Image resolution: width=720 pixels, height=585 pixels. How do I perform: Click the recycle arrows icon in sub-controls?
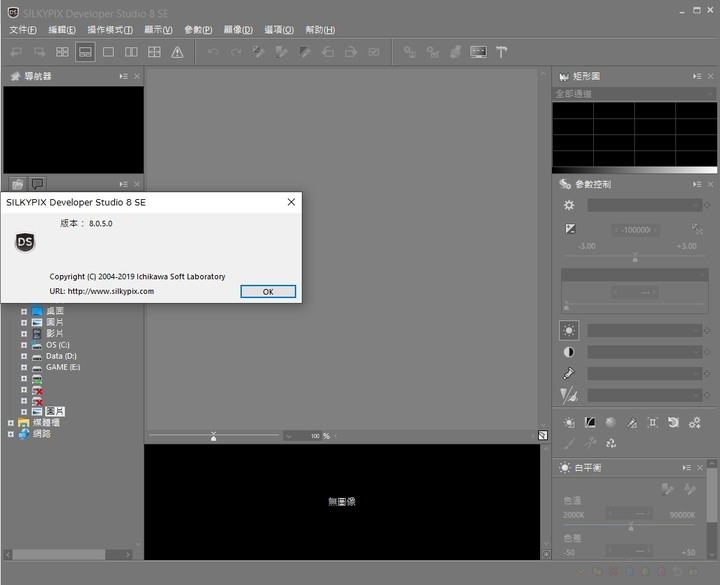pyautogui.click(x=611, y=444)
